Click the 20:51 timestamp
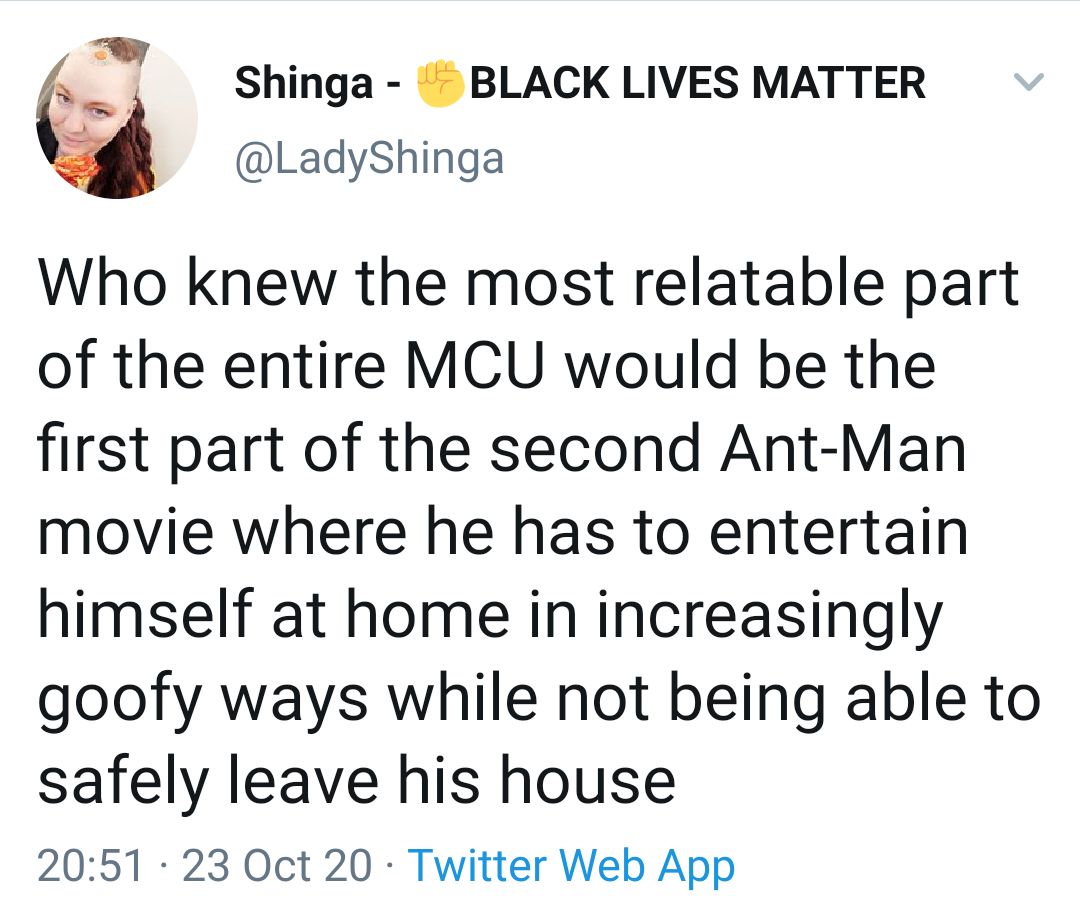1080x908 pixels. coord(90,865)
